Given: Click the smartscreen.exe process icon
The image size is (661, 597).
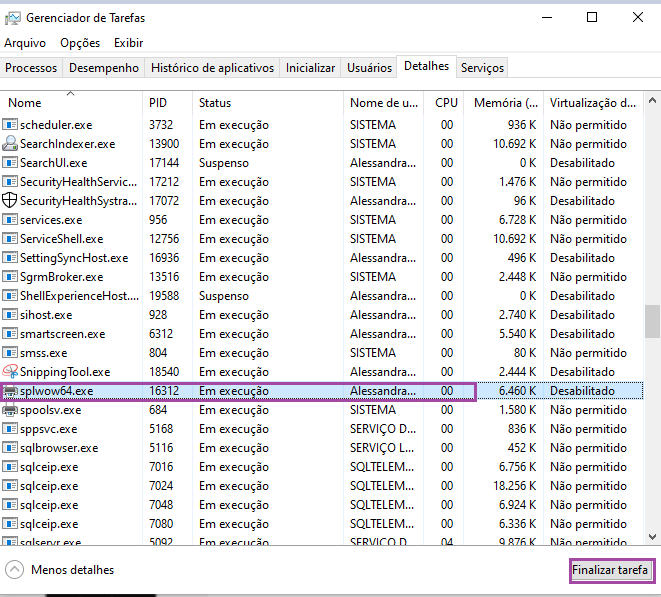Looking at the screenshot, I should [10, 333].
